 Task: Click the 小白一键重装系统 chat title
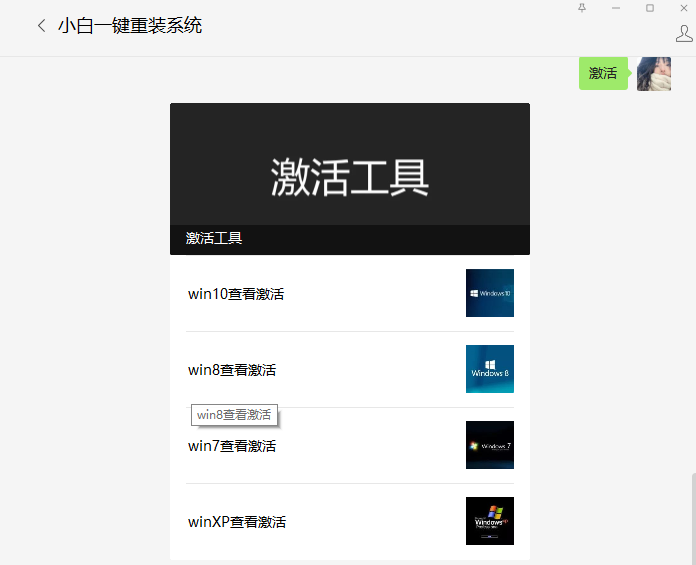click(x=130, y=26)
